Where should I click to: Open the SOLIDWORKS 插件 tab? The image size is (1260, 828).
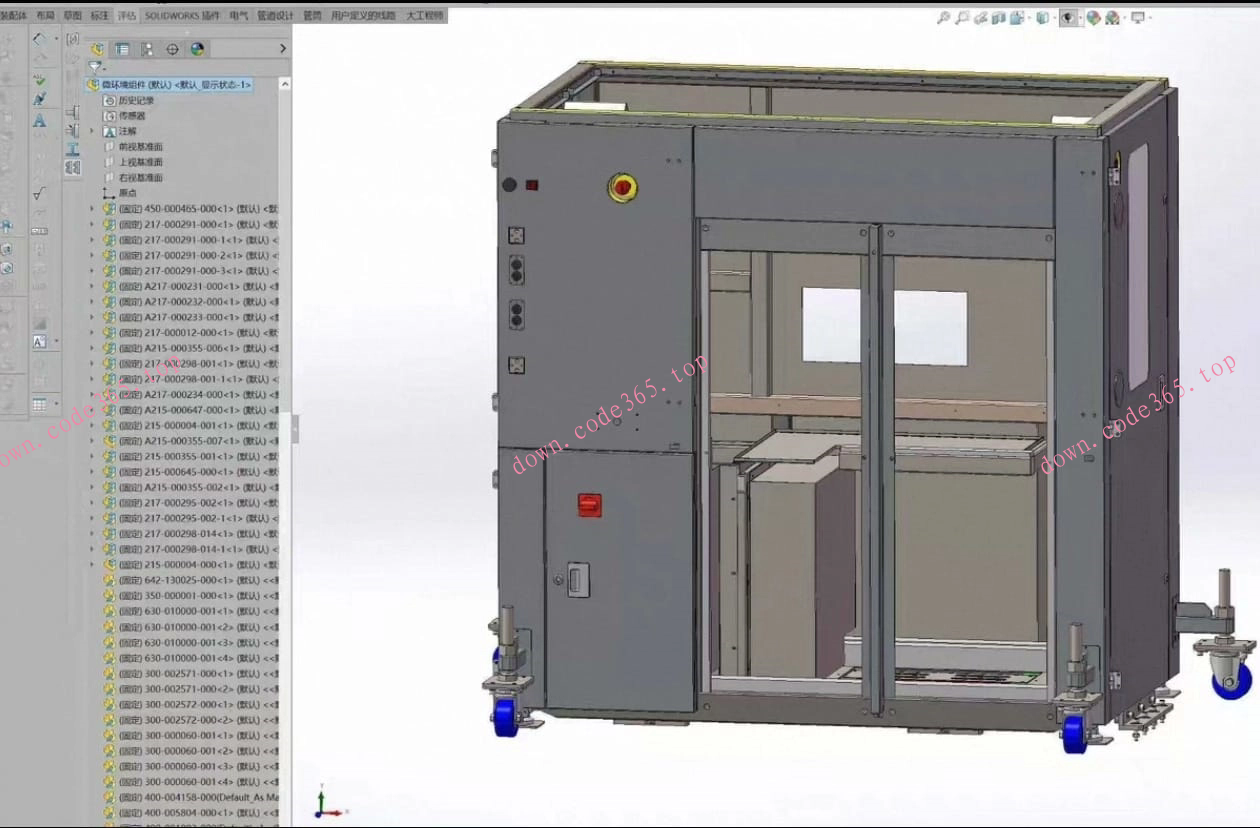pyautogui.click(x=182, y=16)
